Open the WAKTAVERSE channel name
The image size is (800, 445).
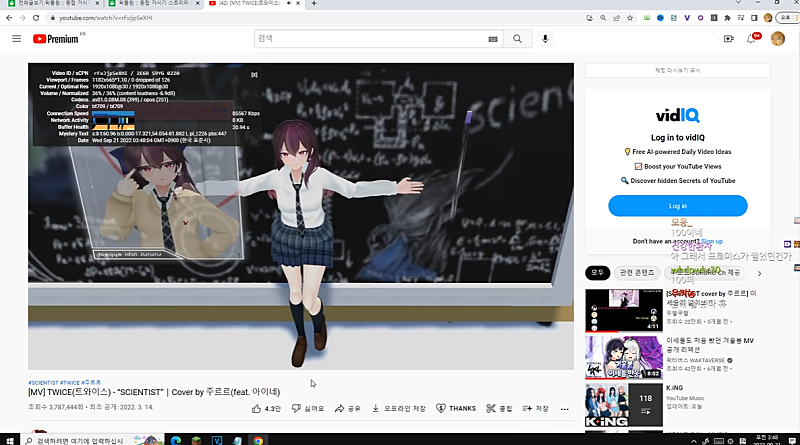(x=695, y=360)
